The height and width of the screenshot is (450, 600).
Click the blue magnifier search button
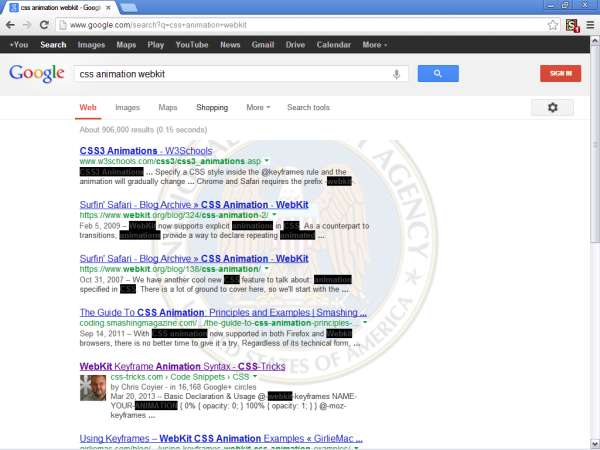point(438,73)
